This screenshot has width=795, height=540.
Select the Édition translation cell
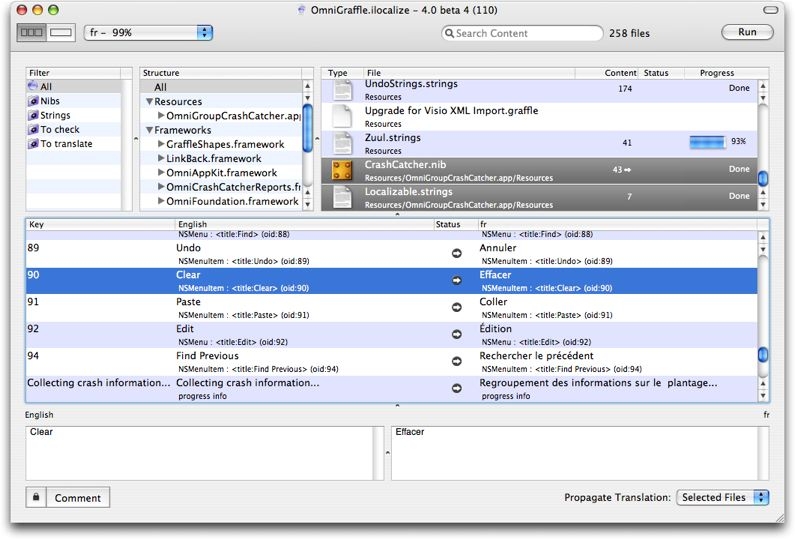pos(618,335)
